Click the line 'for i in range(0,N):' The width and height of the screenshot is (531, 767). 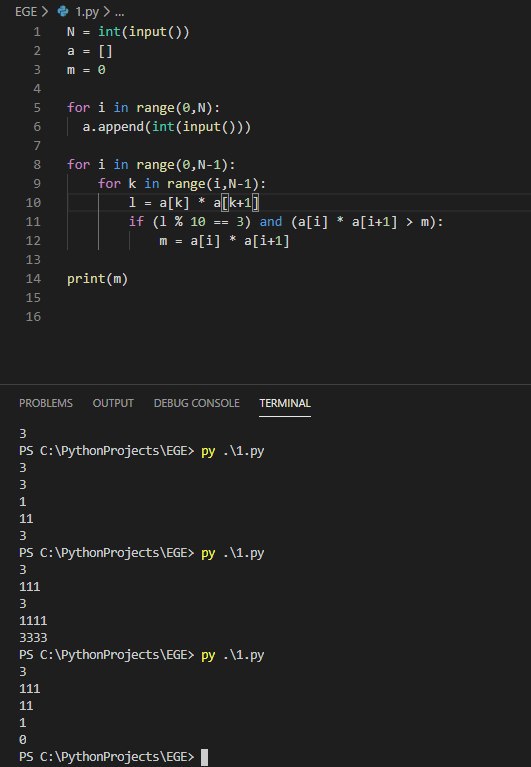[x=144, y=108]
